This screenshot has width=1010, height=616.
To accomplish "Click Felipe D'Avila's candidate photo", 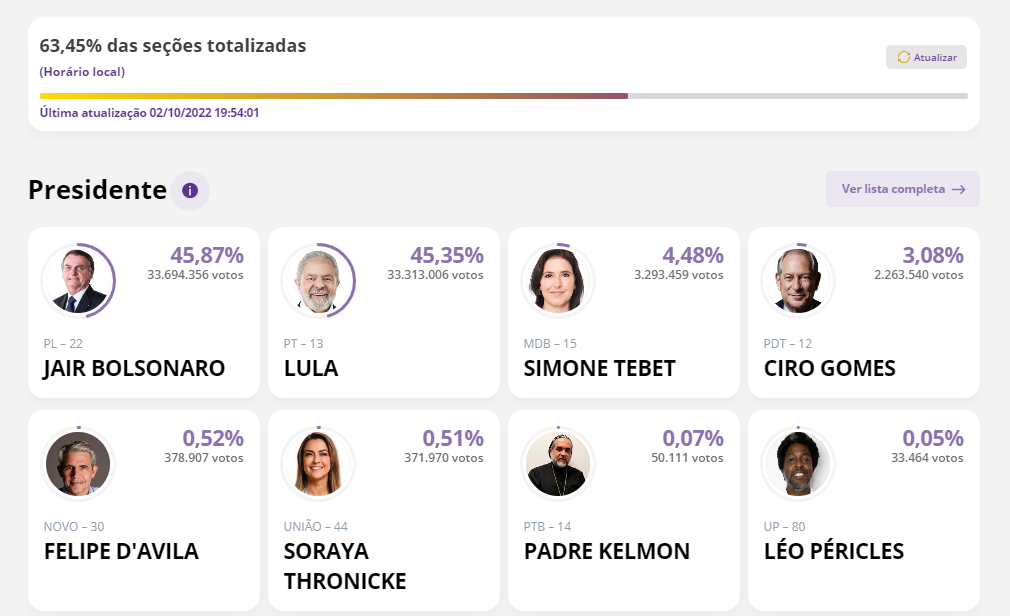I will pyautogui.click(x=78, y=464).
